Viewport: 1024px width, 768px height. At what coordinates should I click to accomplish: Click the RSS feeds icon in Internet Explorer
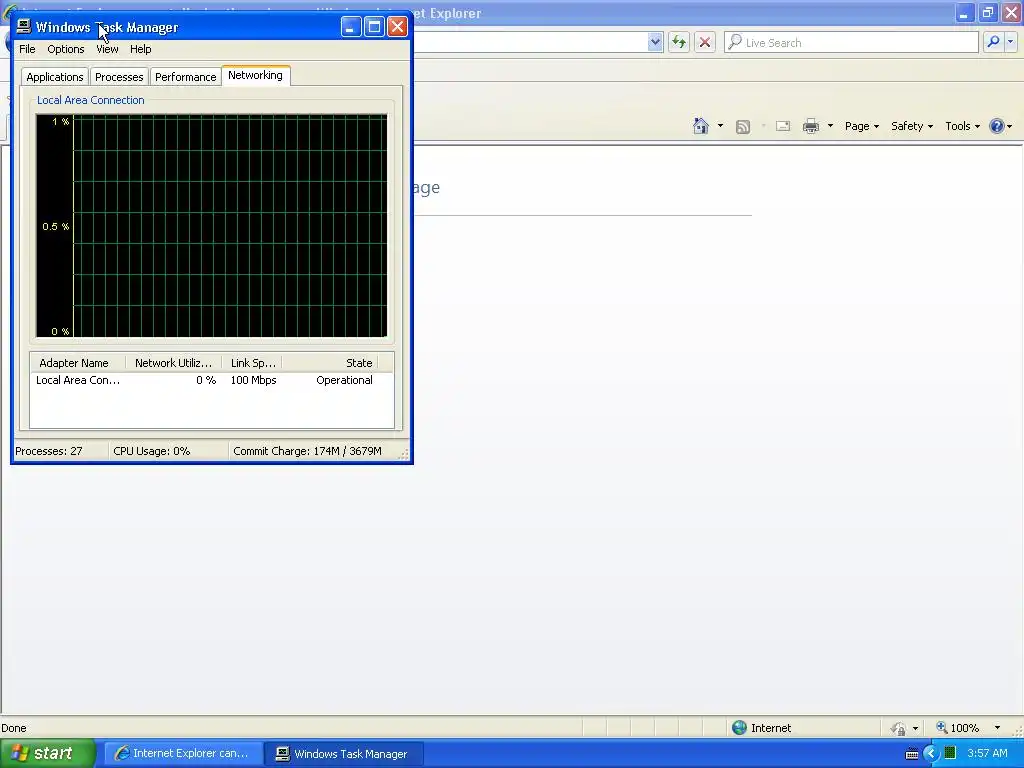coord(743,127)
